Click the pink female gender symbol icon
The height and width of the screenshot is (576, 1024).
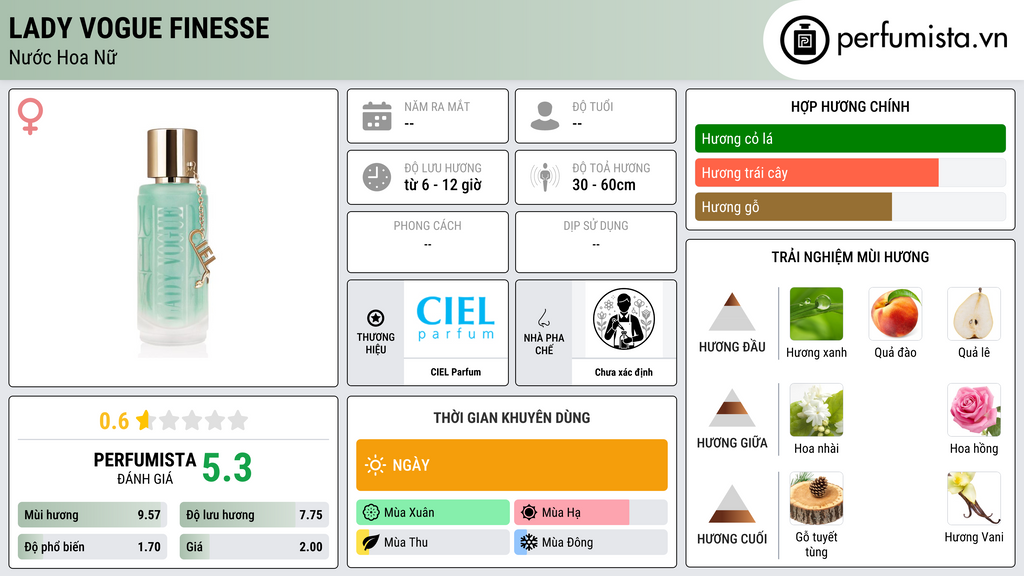pos(30,116)
